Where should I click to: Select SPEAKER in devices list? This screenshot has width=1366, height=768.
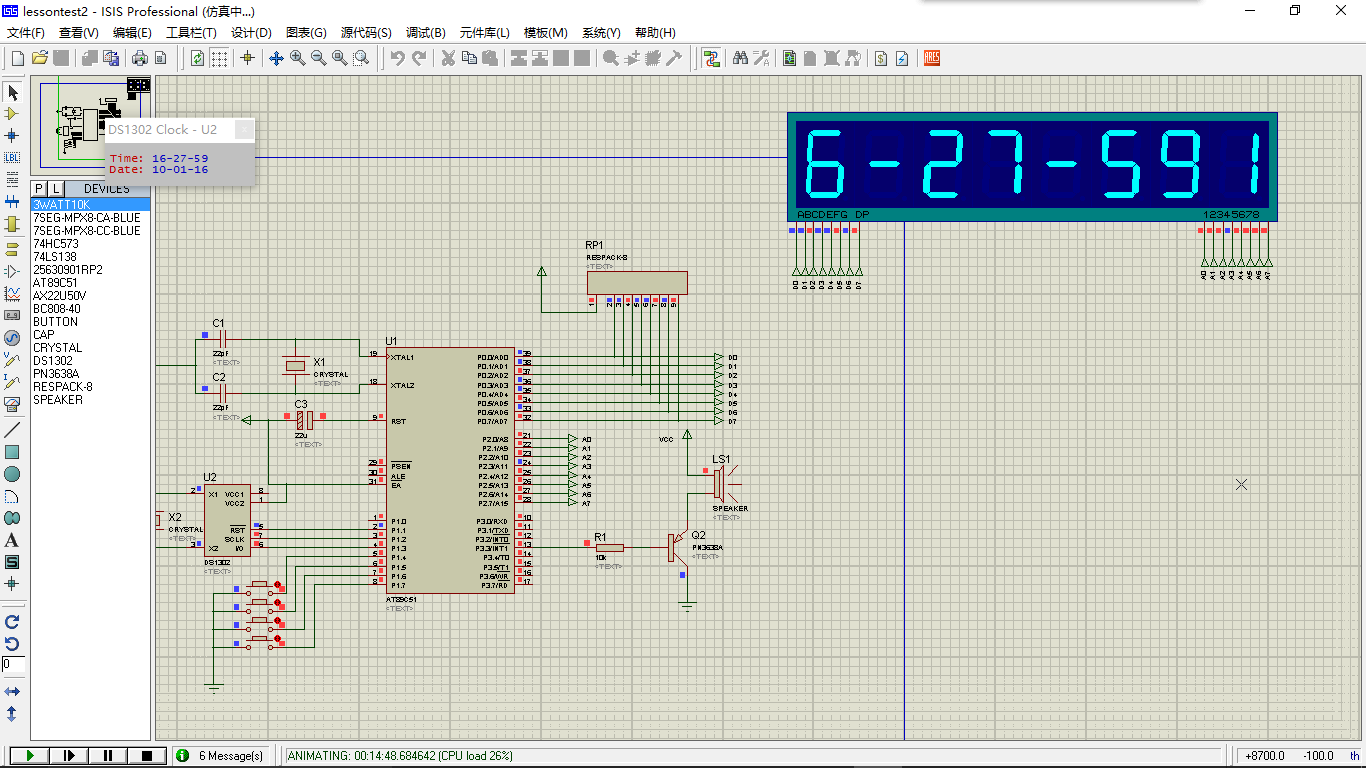pos(91,400)
